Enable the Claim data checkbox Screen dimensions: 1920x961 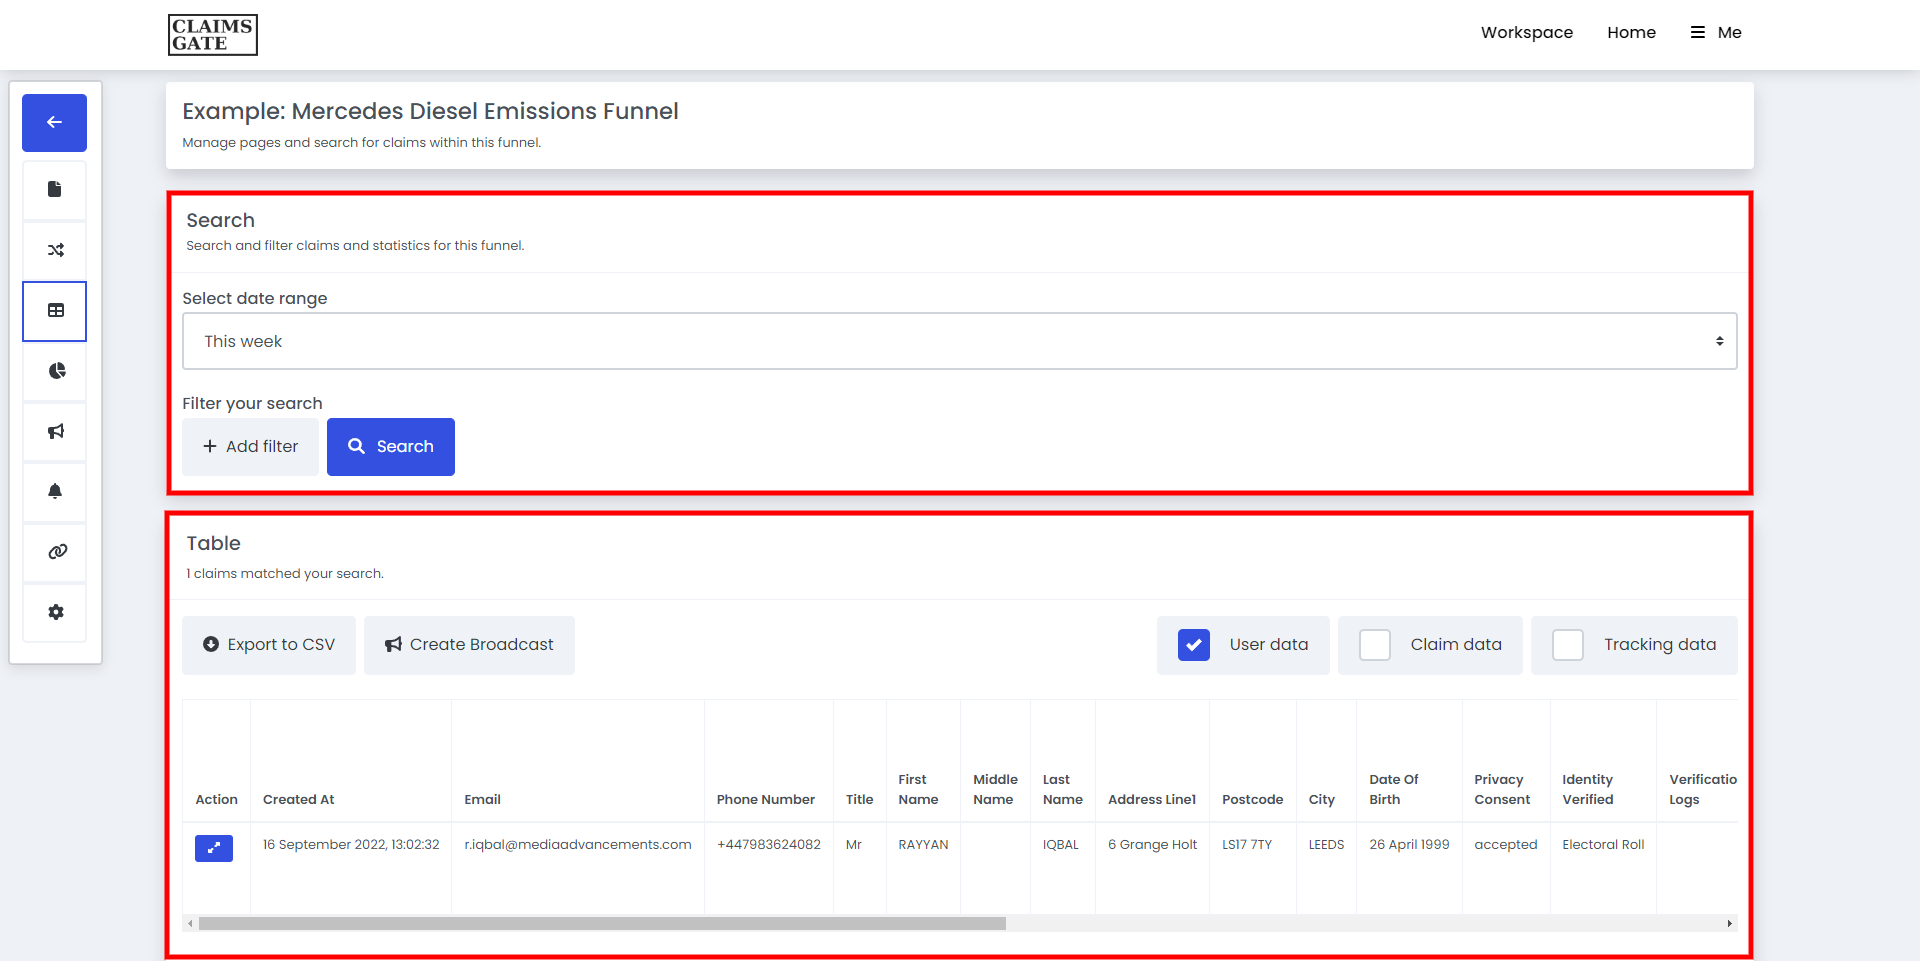[1375, 645]
